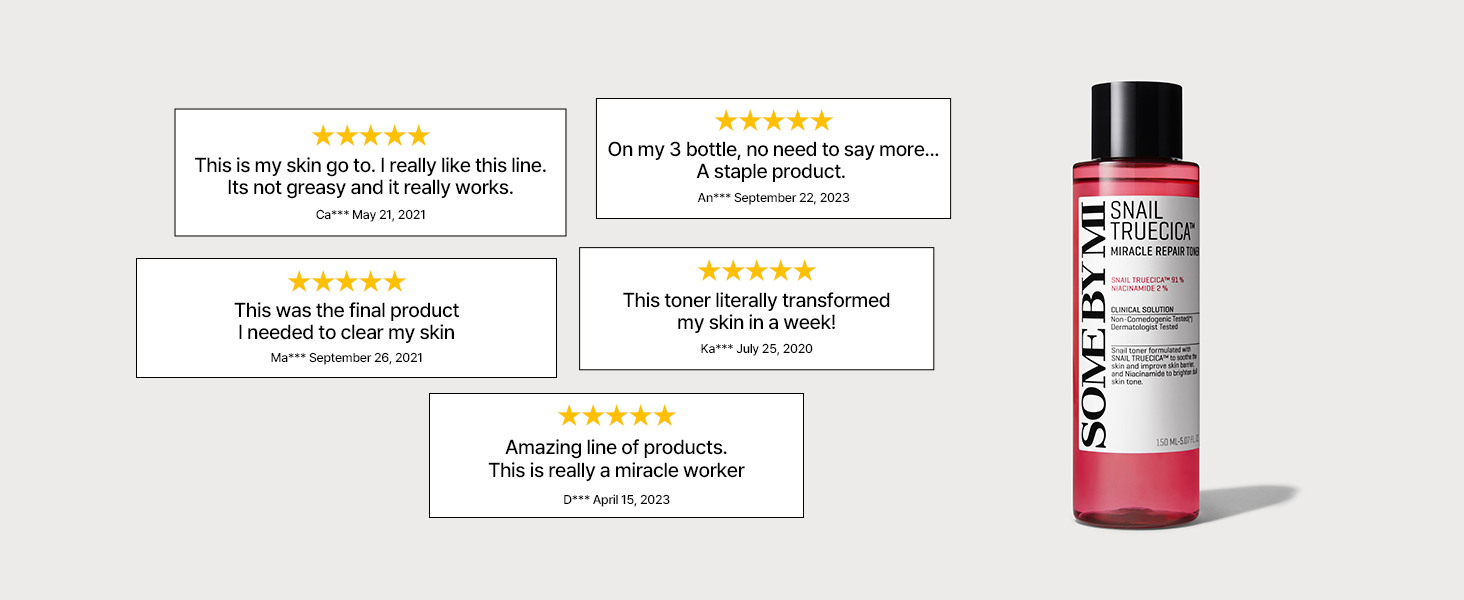The width and height of the screenshot is (1464, 600).
Task: Click reviewer An*** September 22, 2023
Action: (x=773, y=198)
